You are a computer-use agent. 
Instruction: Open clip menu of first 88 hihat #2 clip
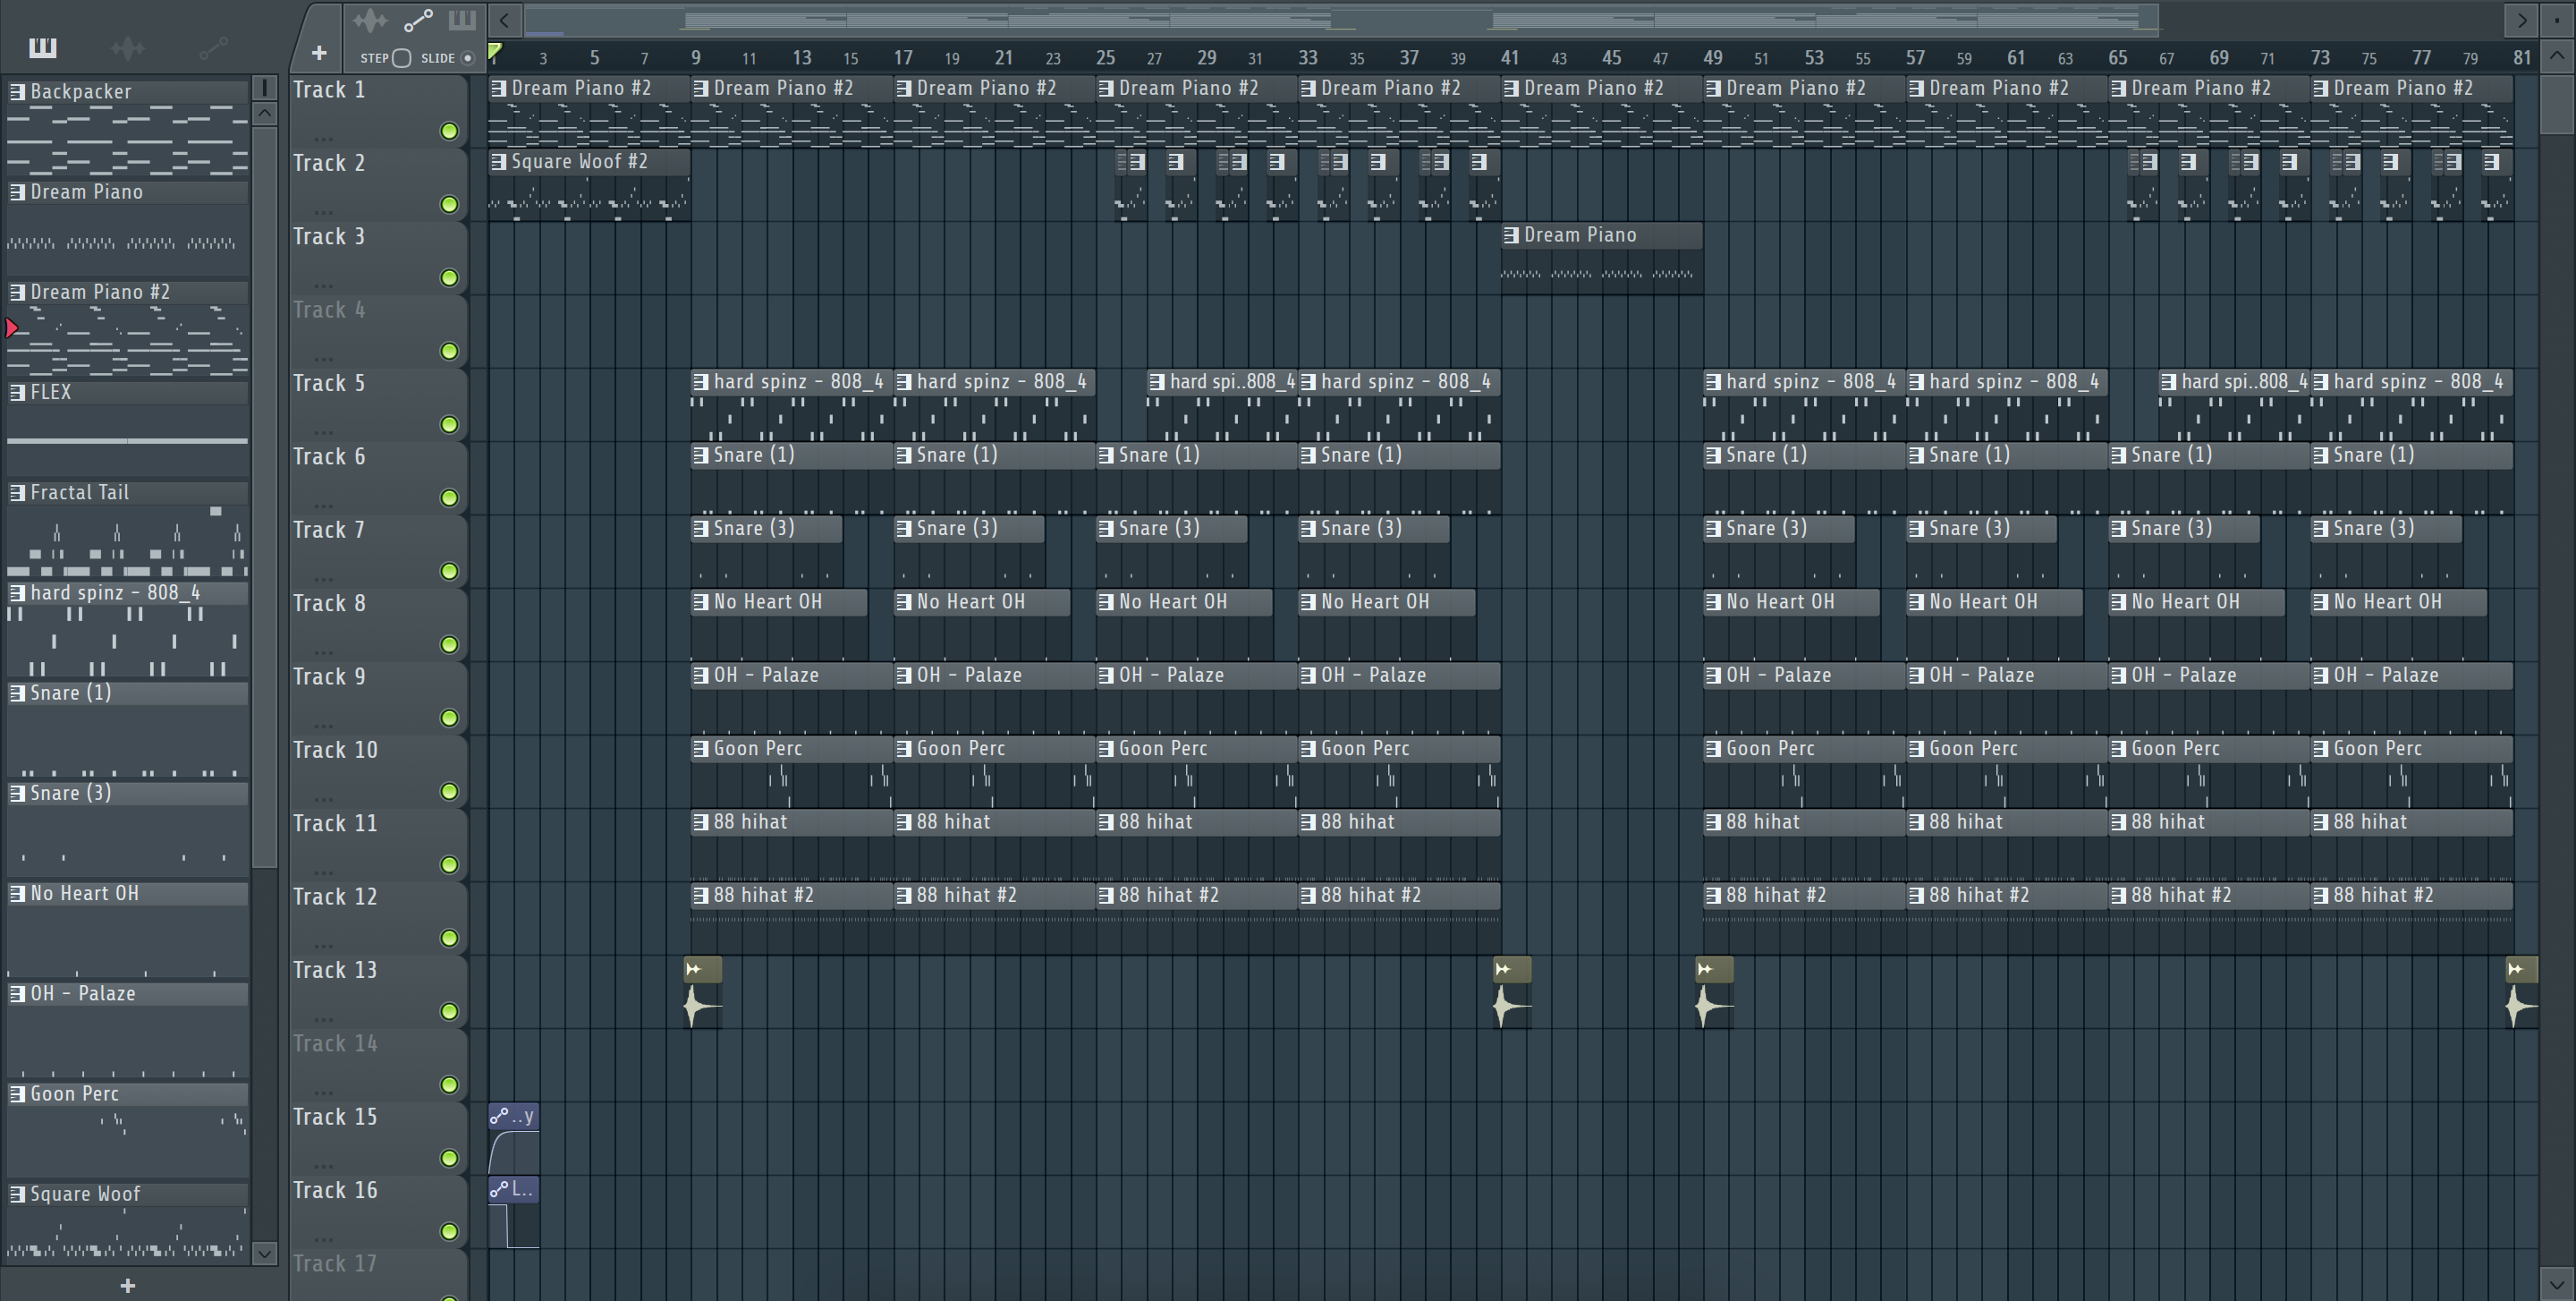click(701, 895)
